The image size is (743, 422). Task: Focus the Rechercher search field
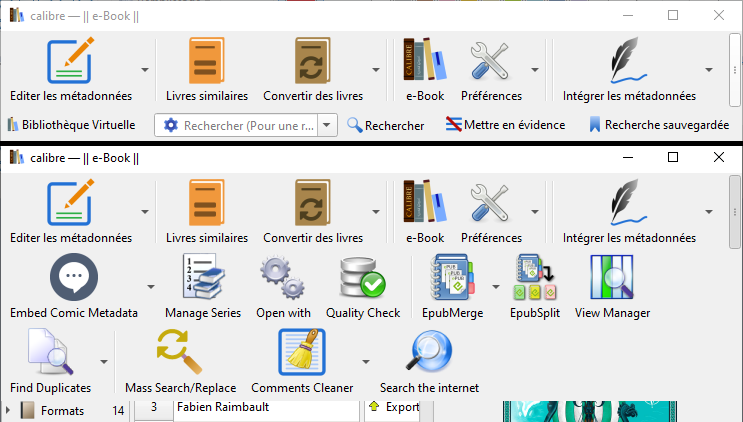tap(248, 126)
